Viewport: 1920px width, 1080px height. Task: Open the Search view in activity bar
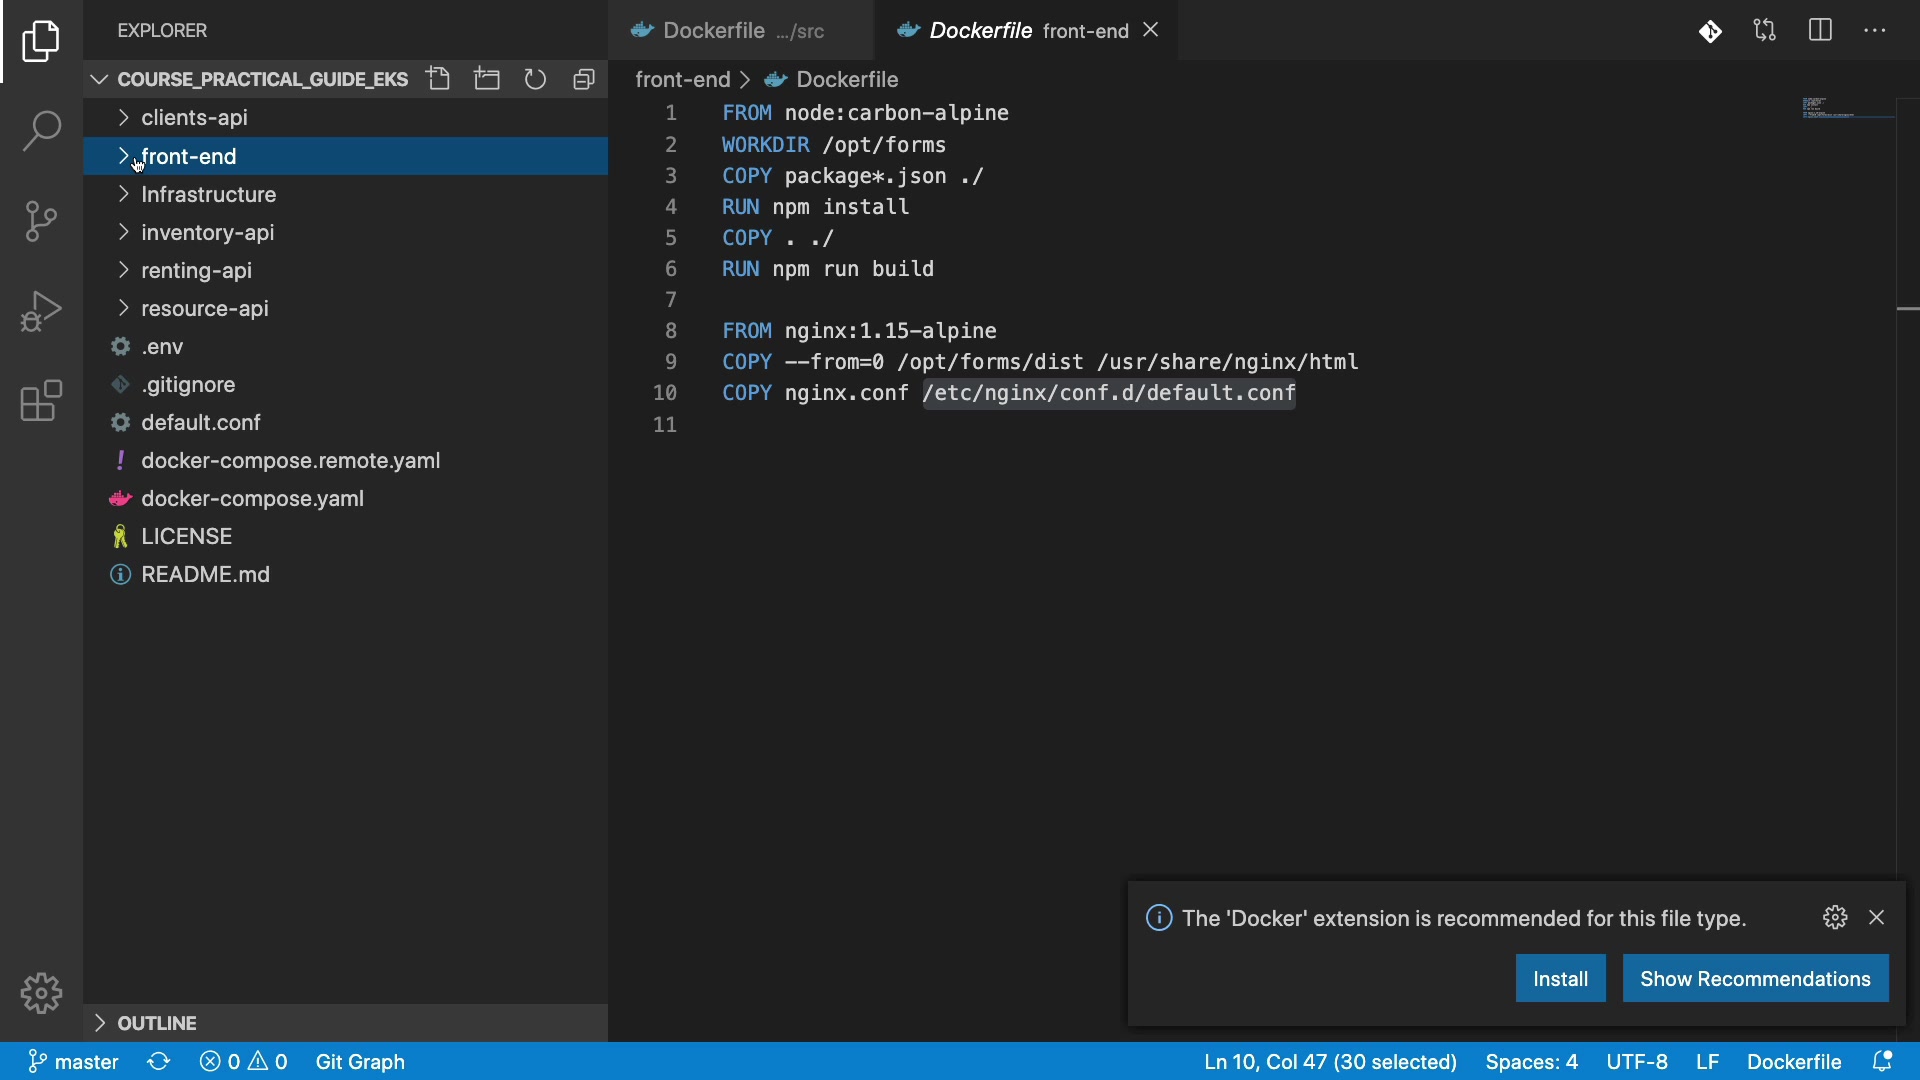41,131
